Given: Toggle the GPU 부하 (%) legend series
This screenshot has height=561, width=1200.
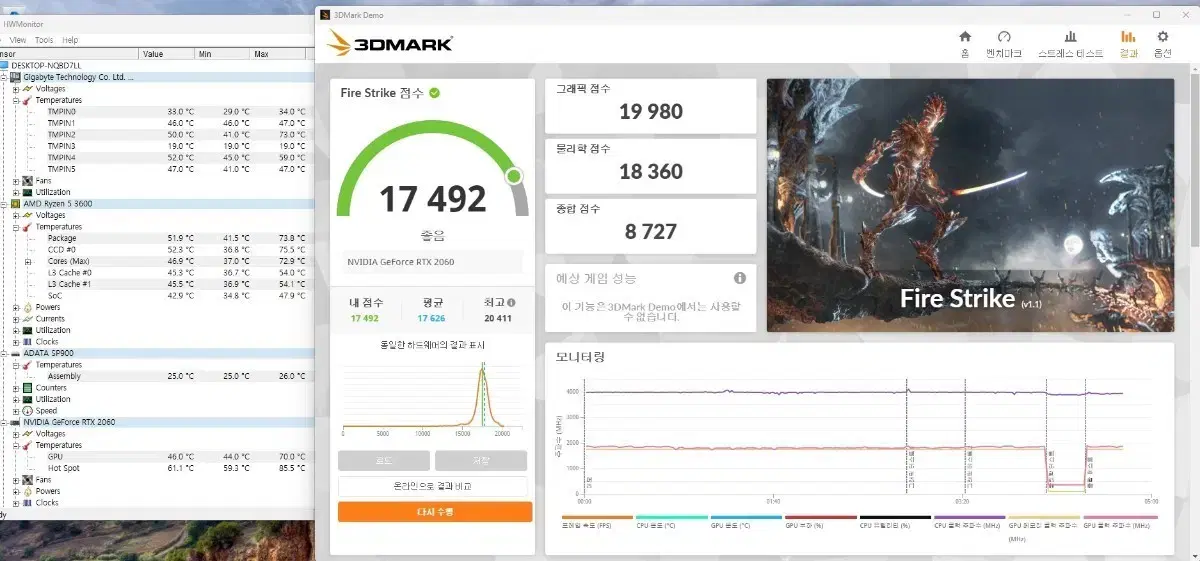Looking at the screenshot, I should (820, 521).
